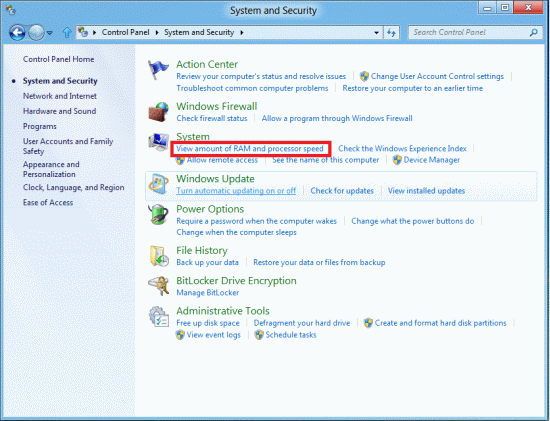The height and width of the screenshot is (421, 550).
Task: Open the Windows Firewall heading
Action: pos(216,106)
